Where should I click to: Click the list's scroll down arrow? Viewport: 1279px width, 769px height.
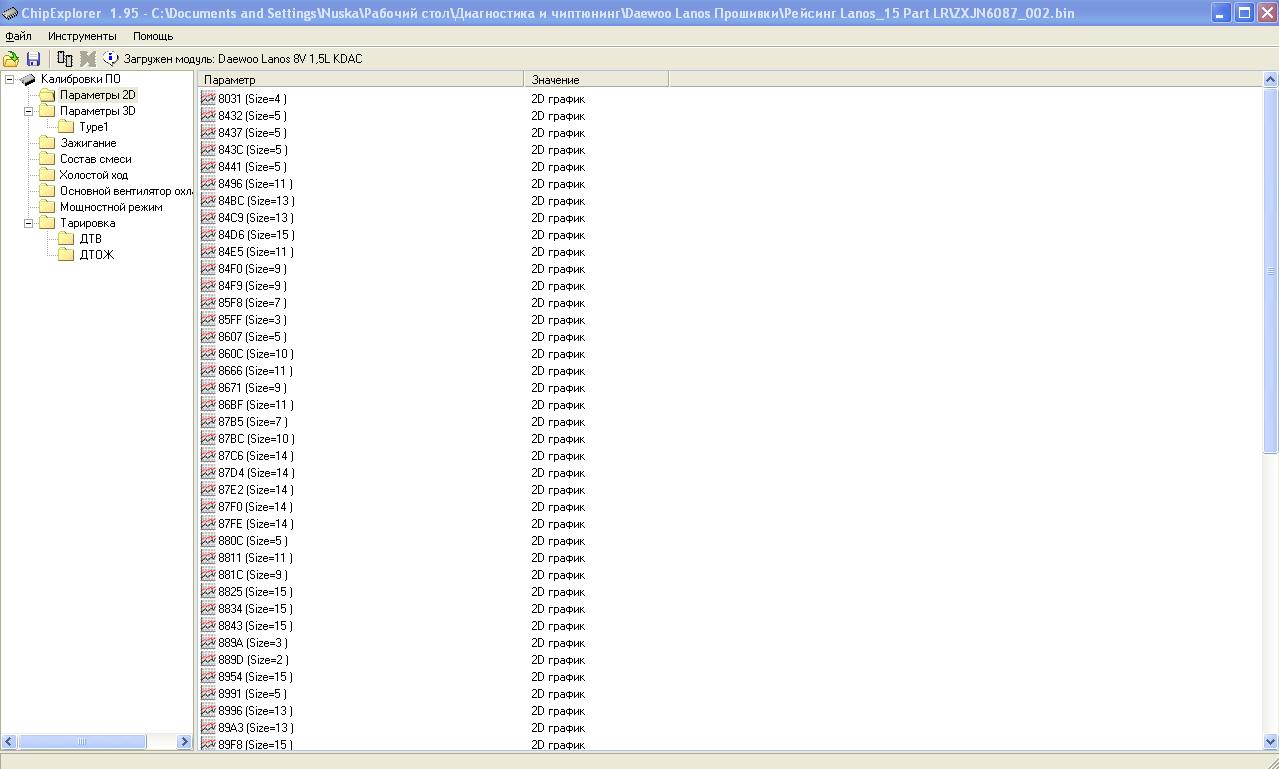(1271, 742)
